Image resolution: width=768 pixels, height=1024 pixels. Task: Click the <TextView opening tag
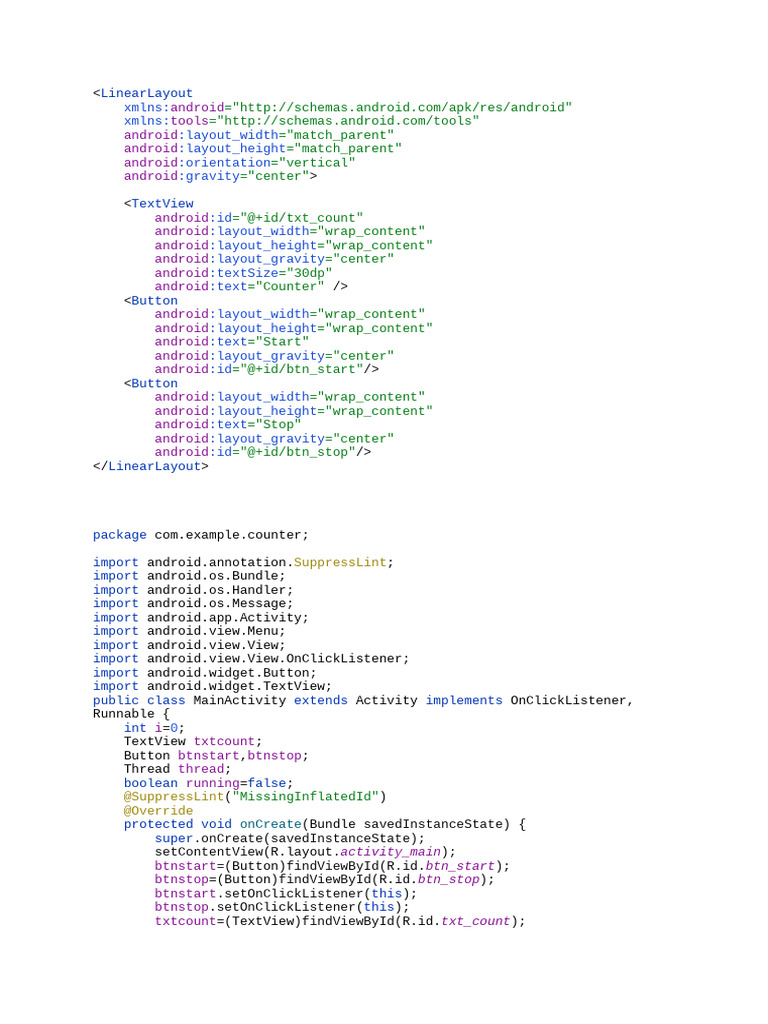[x=159, y=204]
